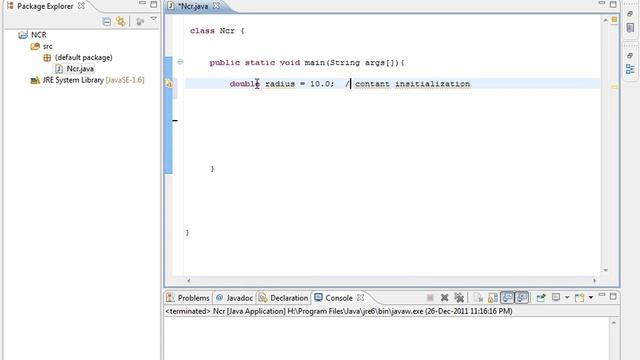640x360 pixels.
Task: Minimize the Console view panel
Action: pyautogui.click(x=602, y=295)
